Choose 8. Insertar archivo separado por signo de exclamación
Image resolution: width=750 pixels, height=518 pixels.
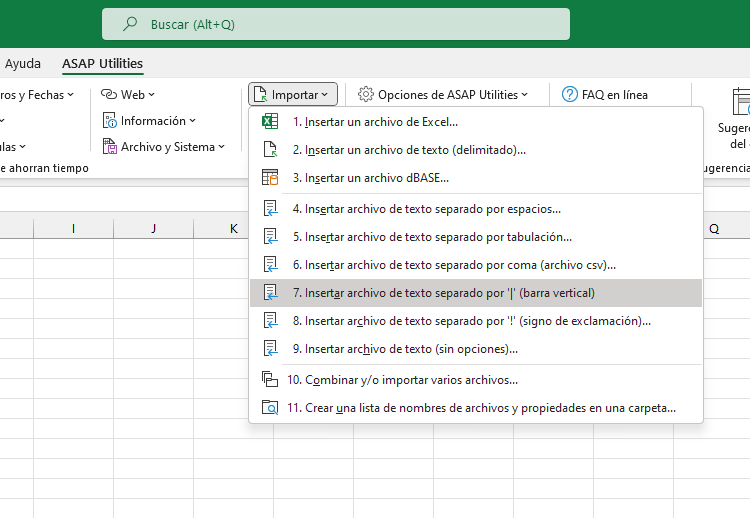[x=476, y=321]
